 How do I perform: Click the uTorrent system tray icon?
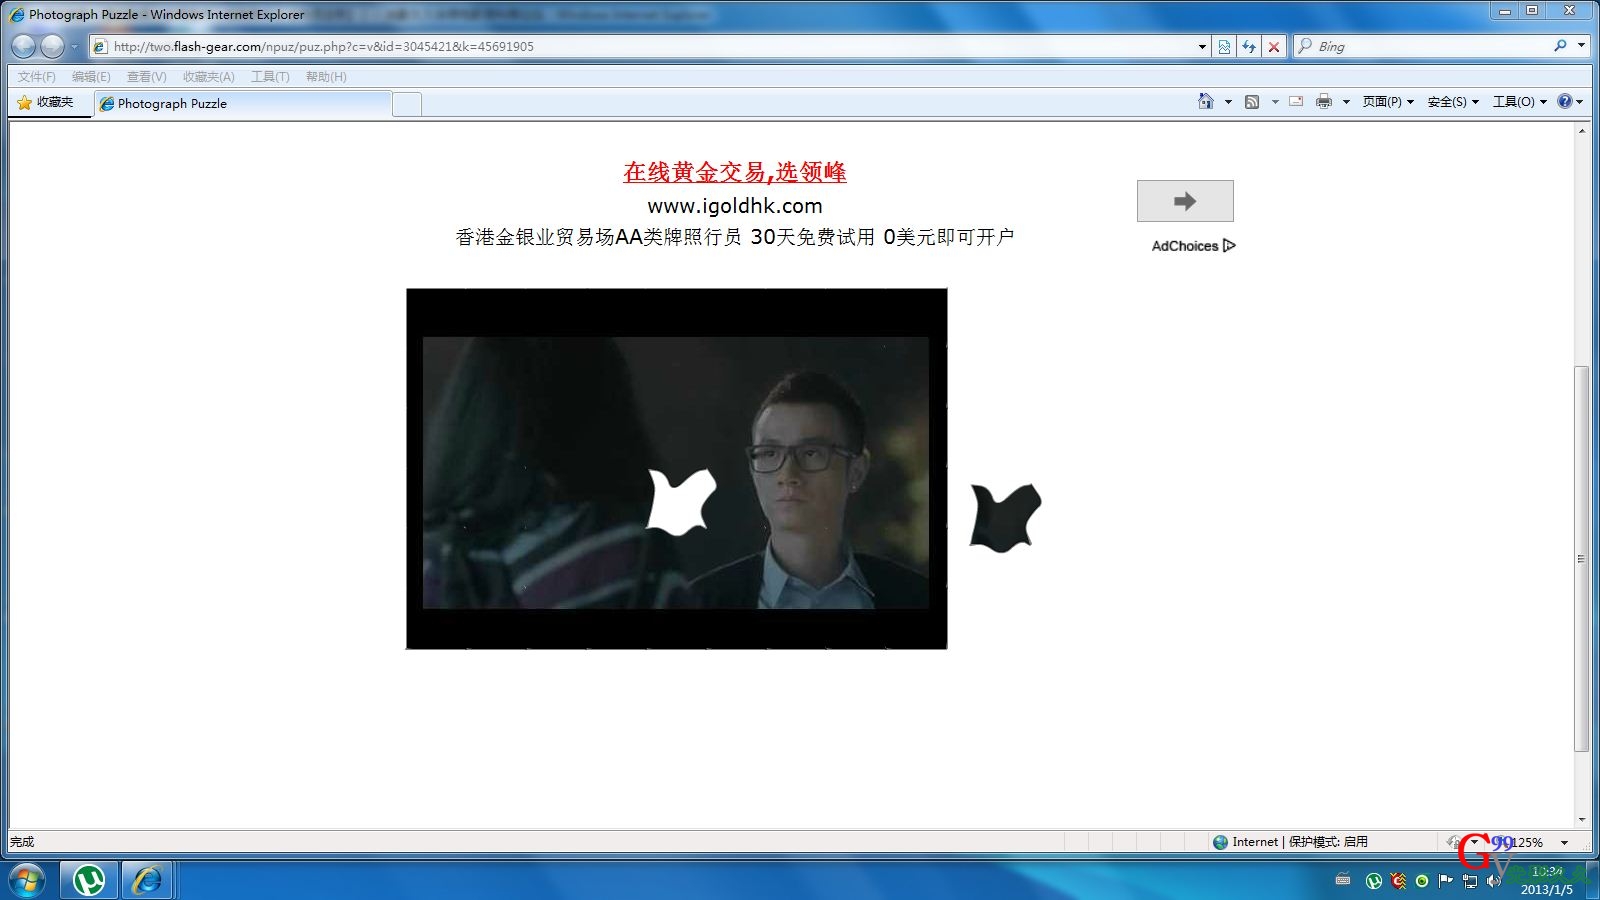click(1374, 881)
